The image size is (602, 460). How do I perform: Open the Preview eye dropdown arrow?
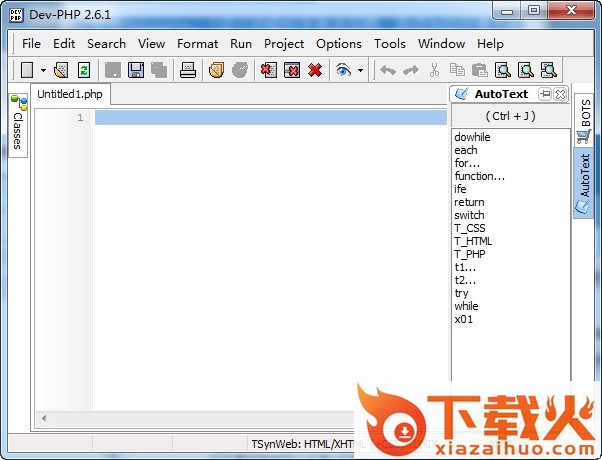(x=360, y=70)
